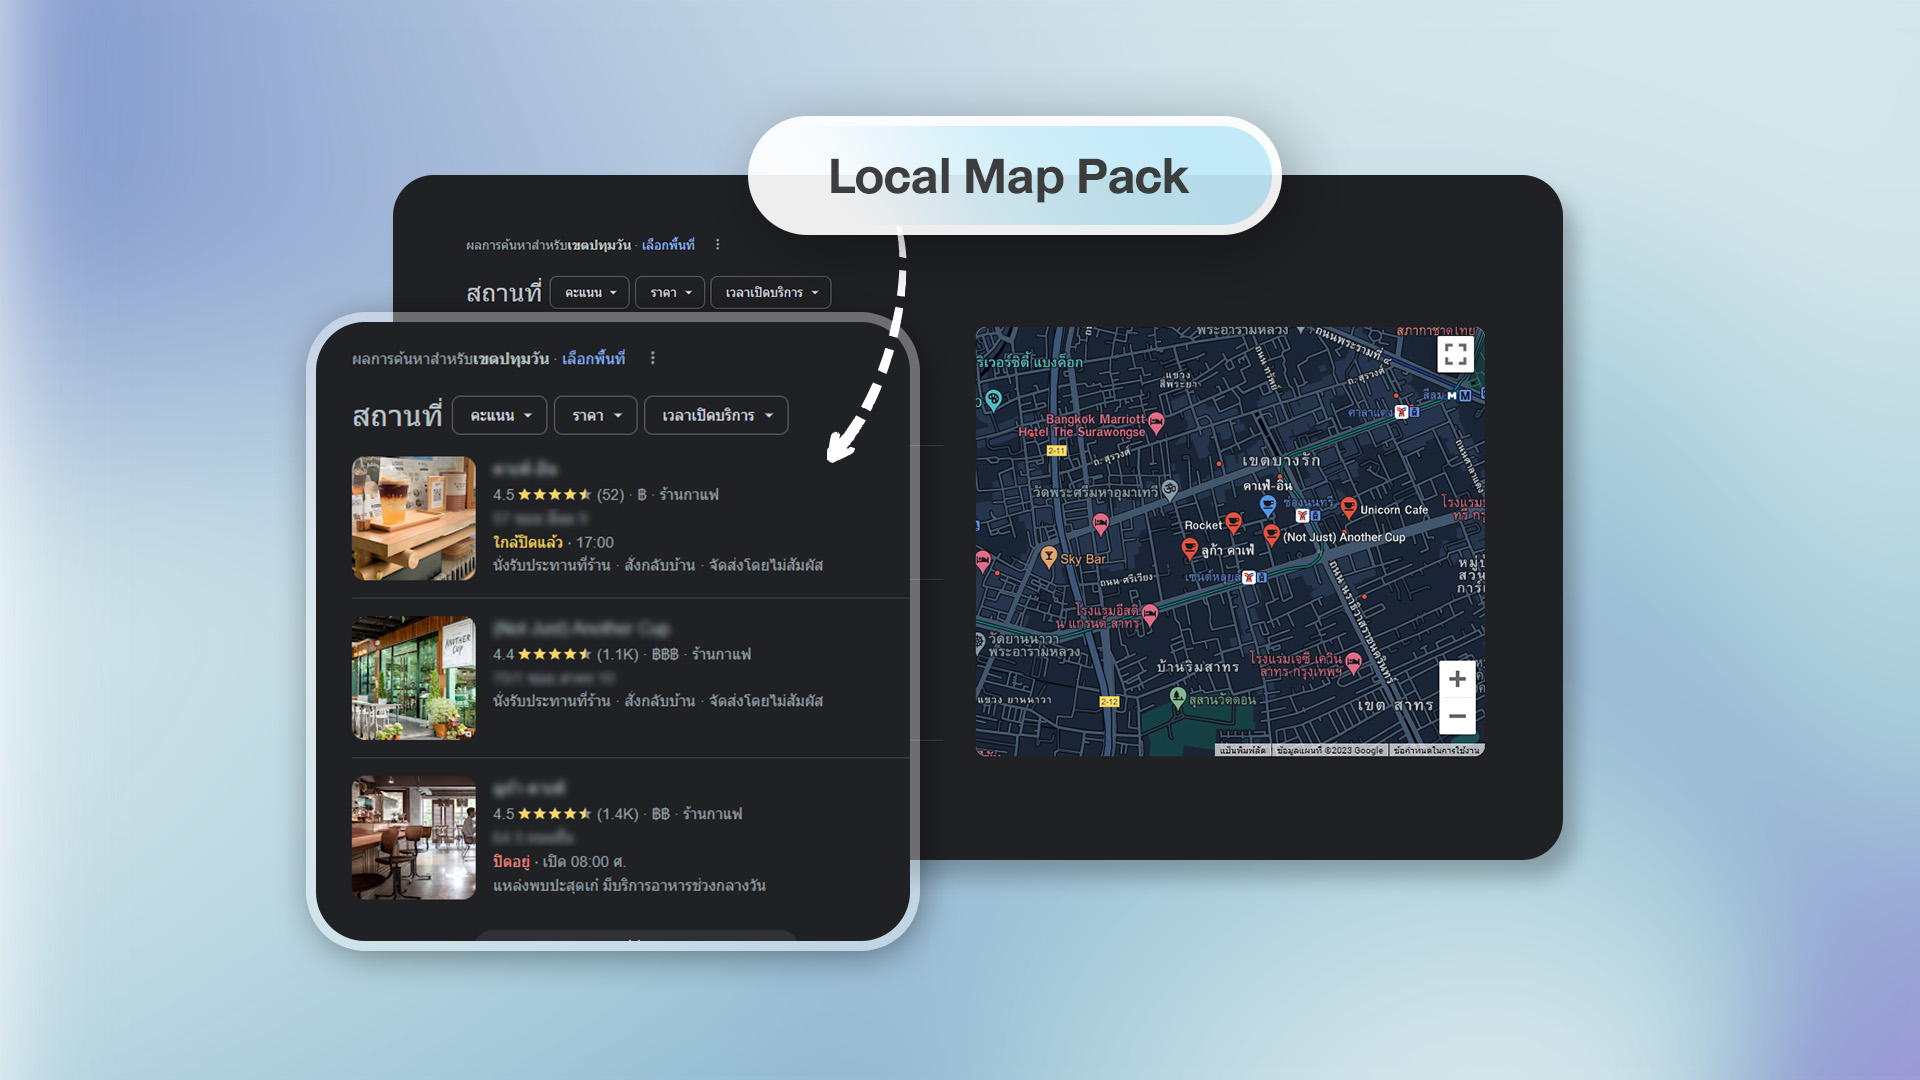
Task: Click the เลือกพื้นที่ link in back panel
Action: click(x=667, y=245)
